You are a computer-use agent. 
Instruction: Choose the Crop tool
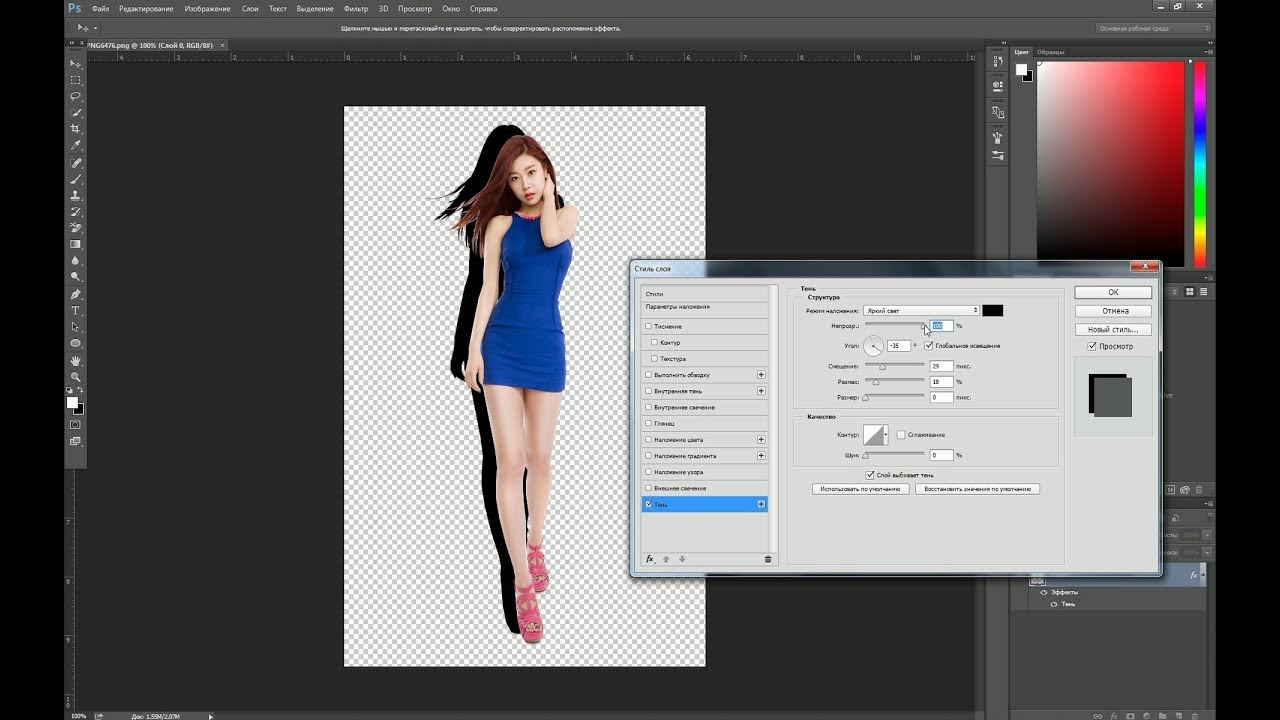(76, 130)
